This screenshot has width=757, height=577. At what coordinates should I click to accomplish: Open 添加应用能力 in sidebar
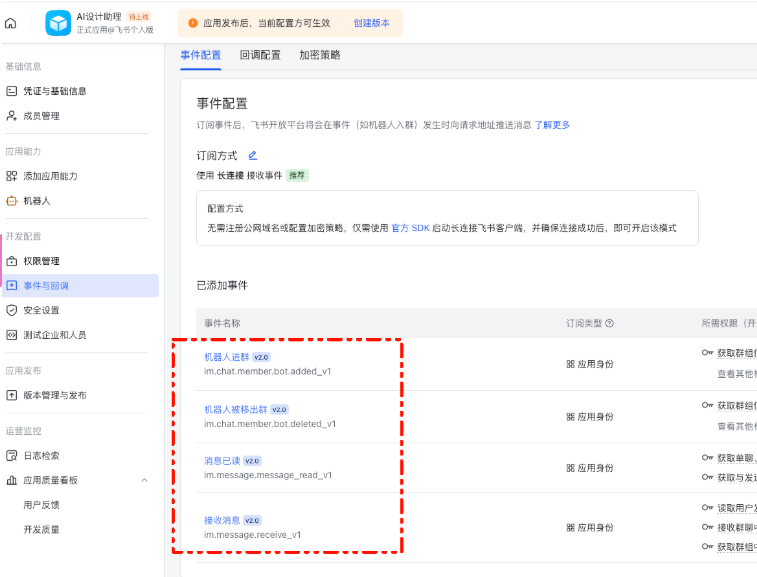tap(50, 176)
